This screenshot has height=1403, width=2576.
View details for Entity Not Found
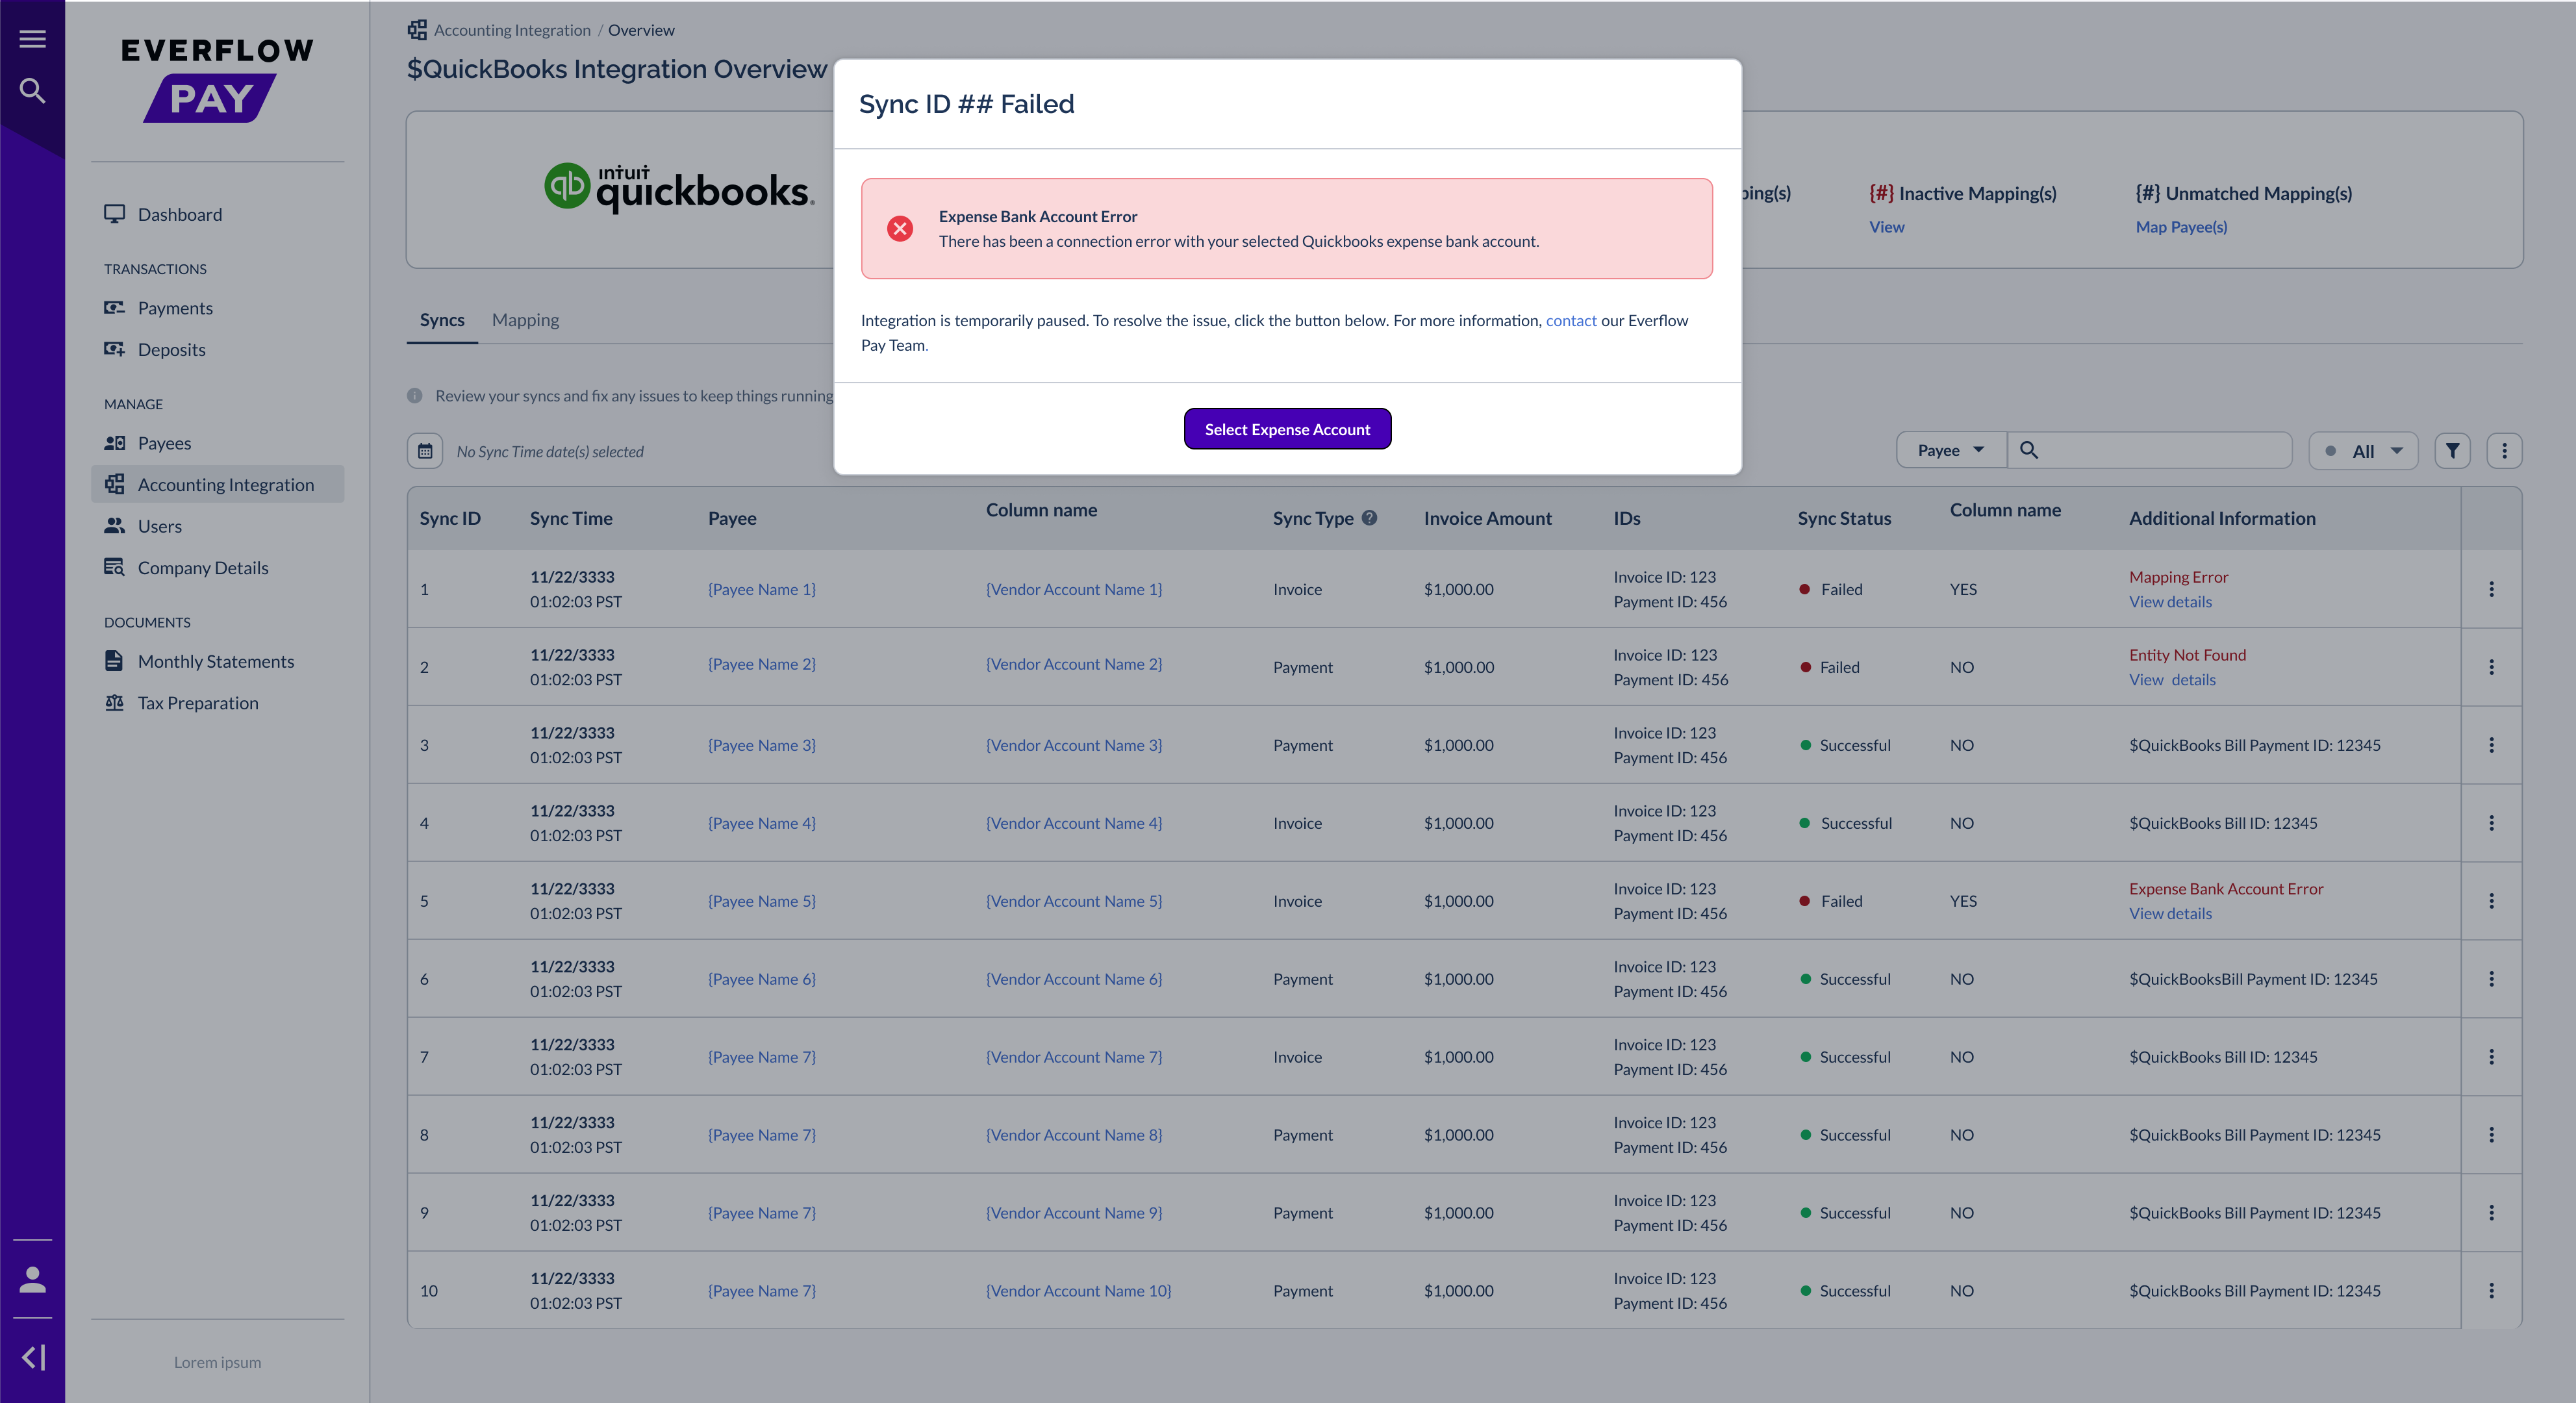coord(2172,680)
